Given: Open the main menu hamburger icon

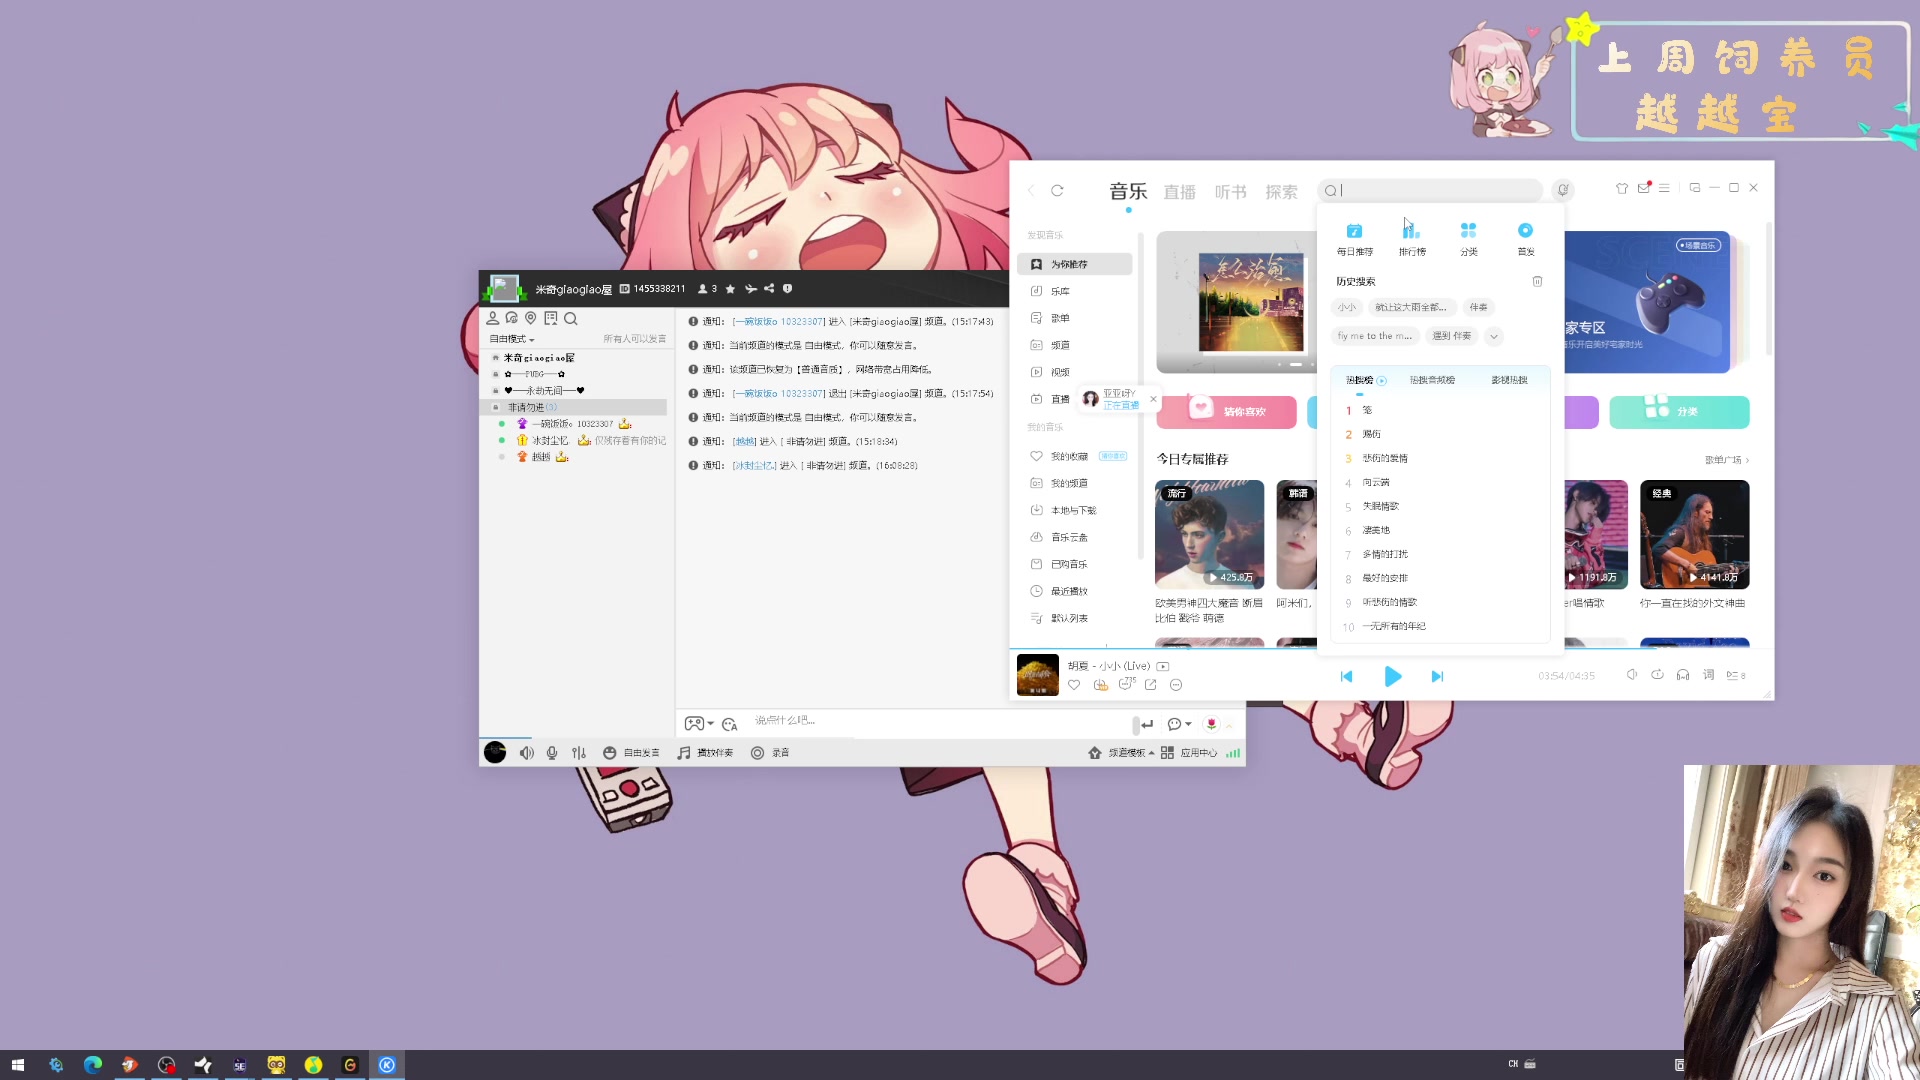Looking at the screenshot, I should [x=1664, y=188].
